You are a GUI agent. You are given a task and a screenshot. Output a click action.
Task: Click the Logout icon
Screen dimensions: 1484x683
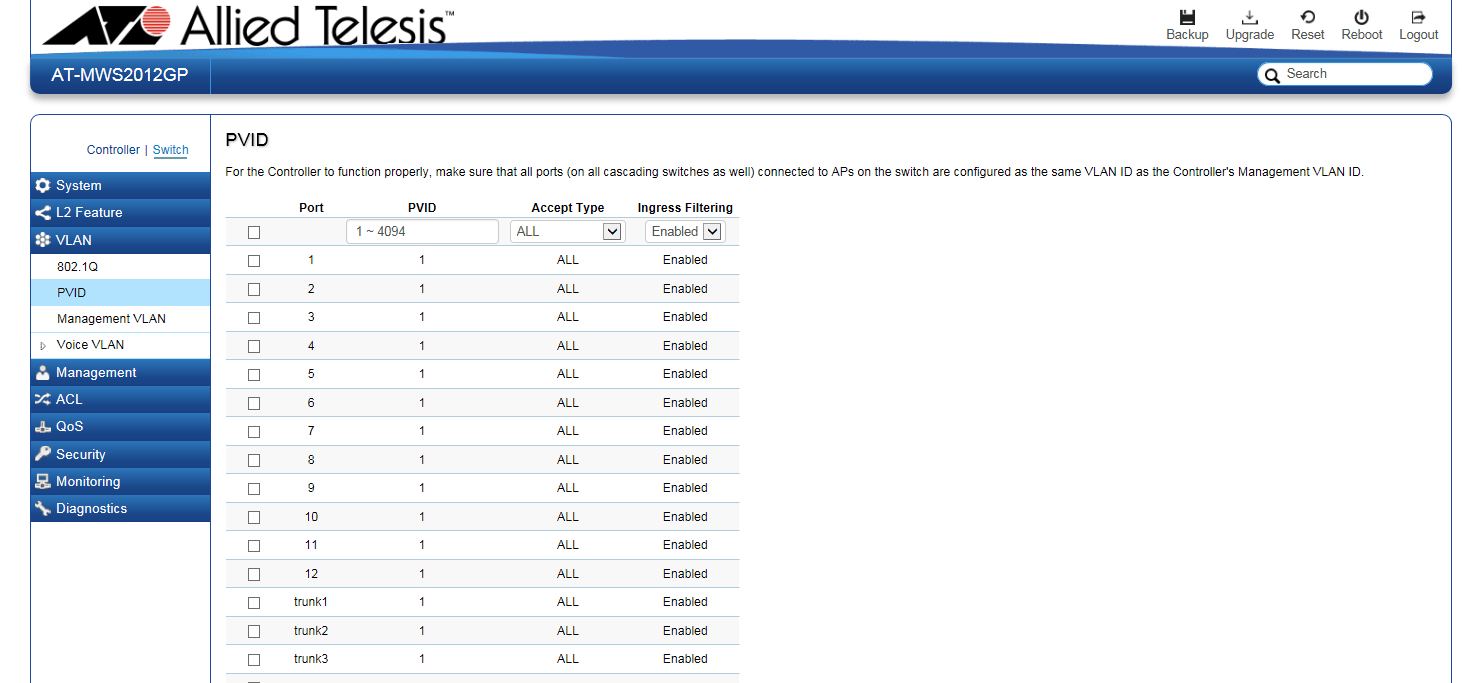[x=1418, y=17]
